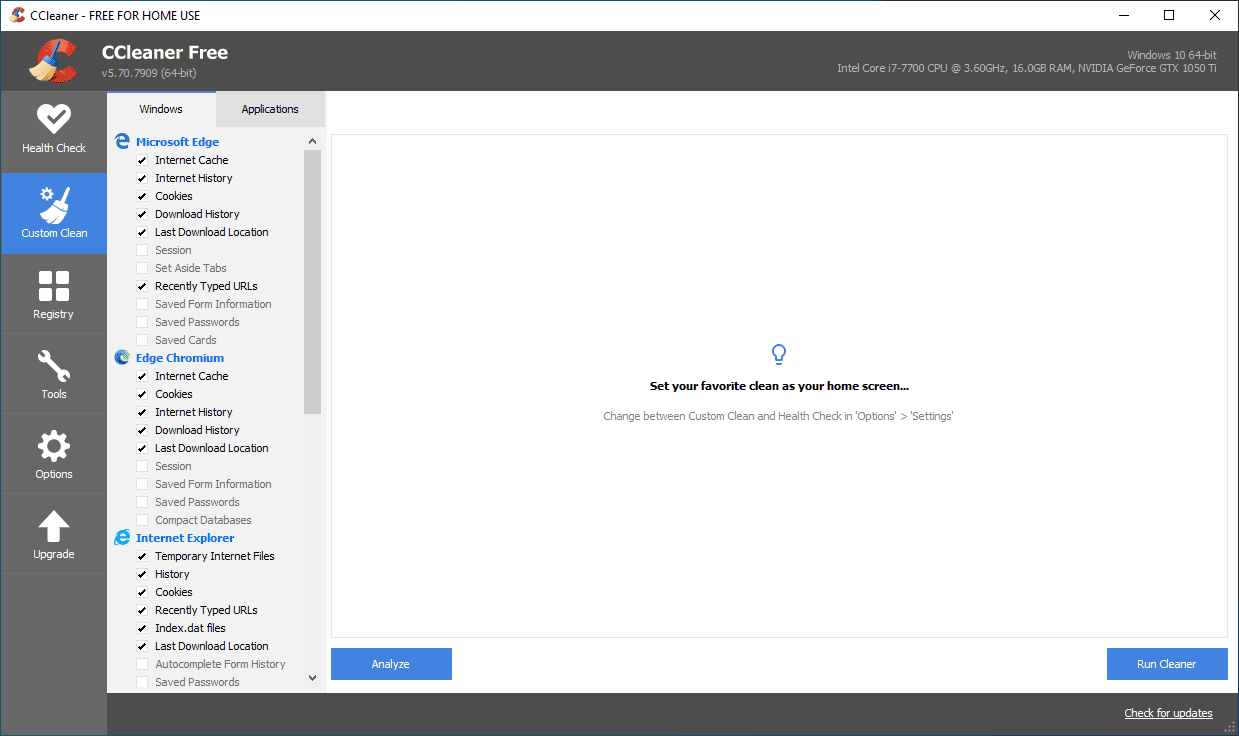
Task: Click the Registry sidebar icon
Action: tap(53, 293)
